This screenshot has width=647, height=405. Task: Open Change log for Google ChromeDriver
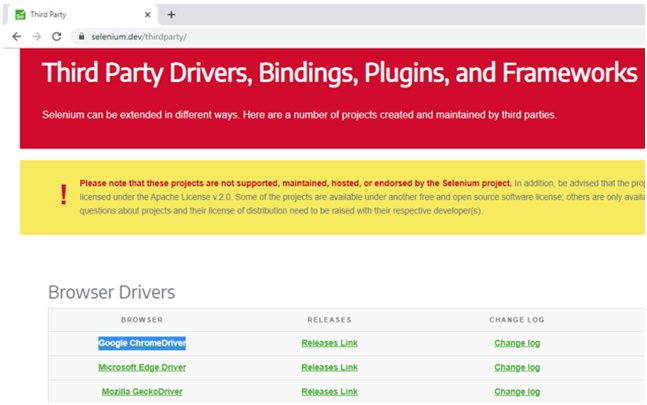[517, 343]
